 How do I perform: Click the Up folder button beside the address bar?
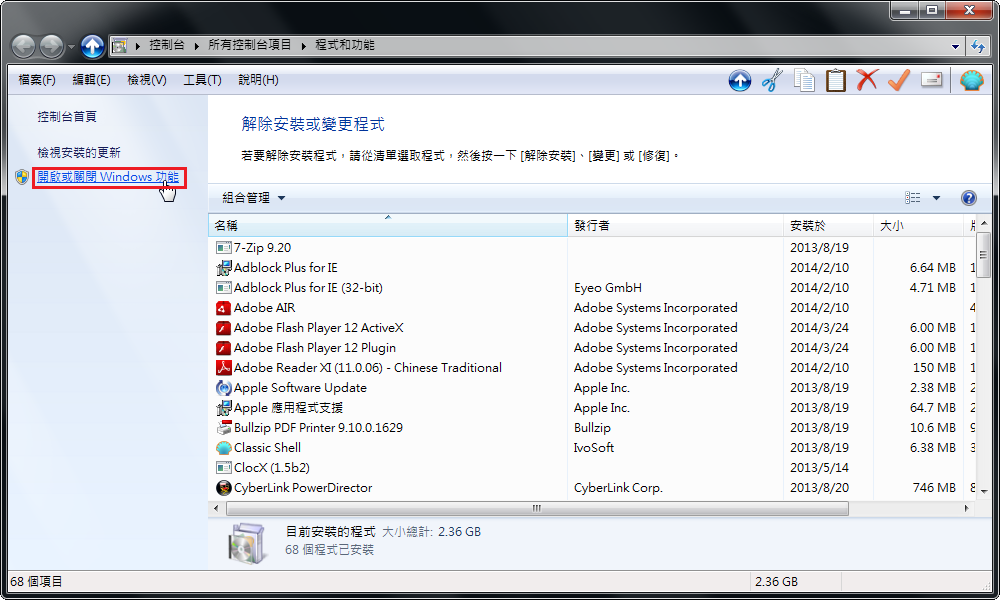92,46
